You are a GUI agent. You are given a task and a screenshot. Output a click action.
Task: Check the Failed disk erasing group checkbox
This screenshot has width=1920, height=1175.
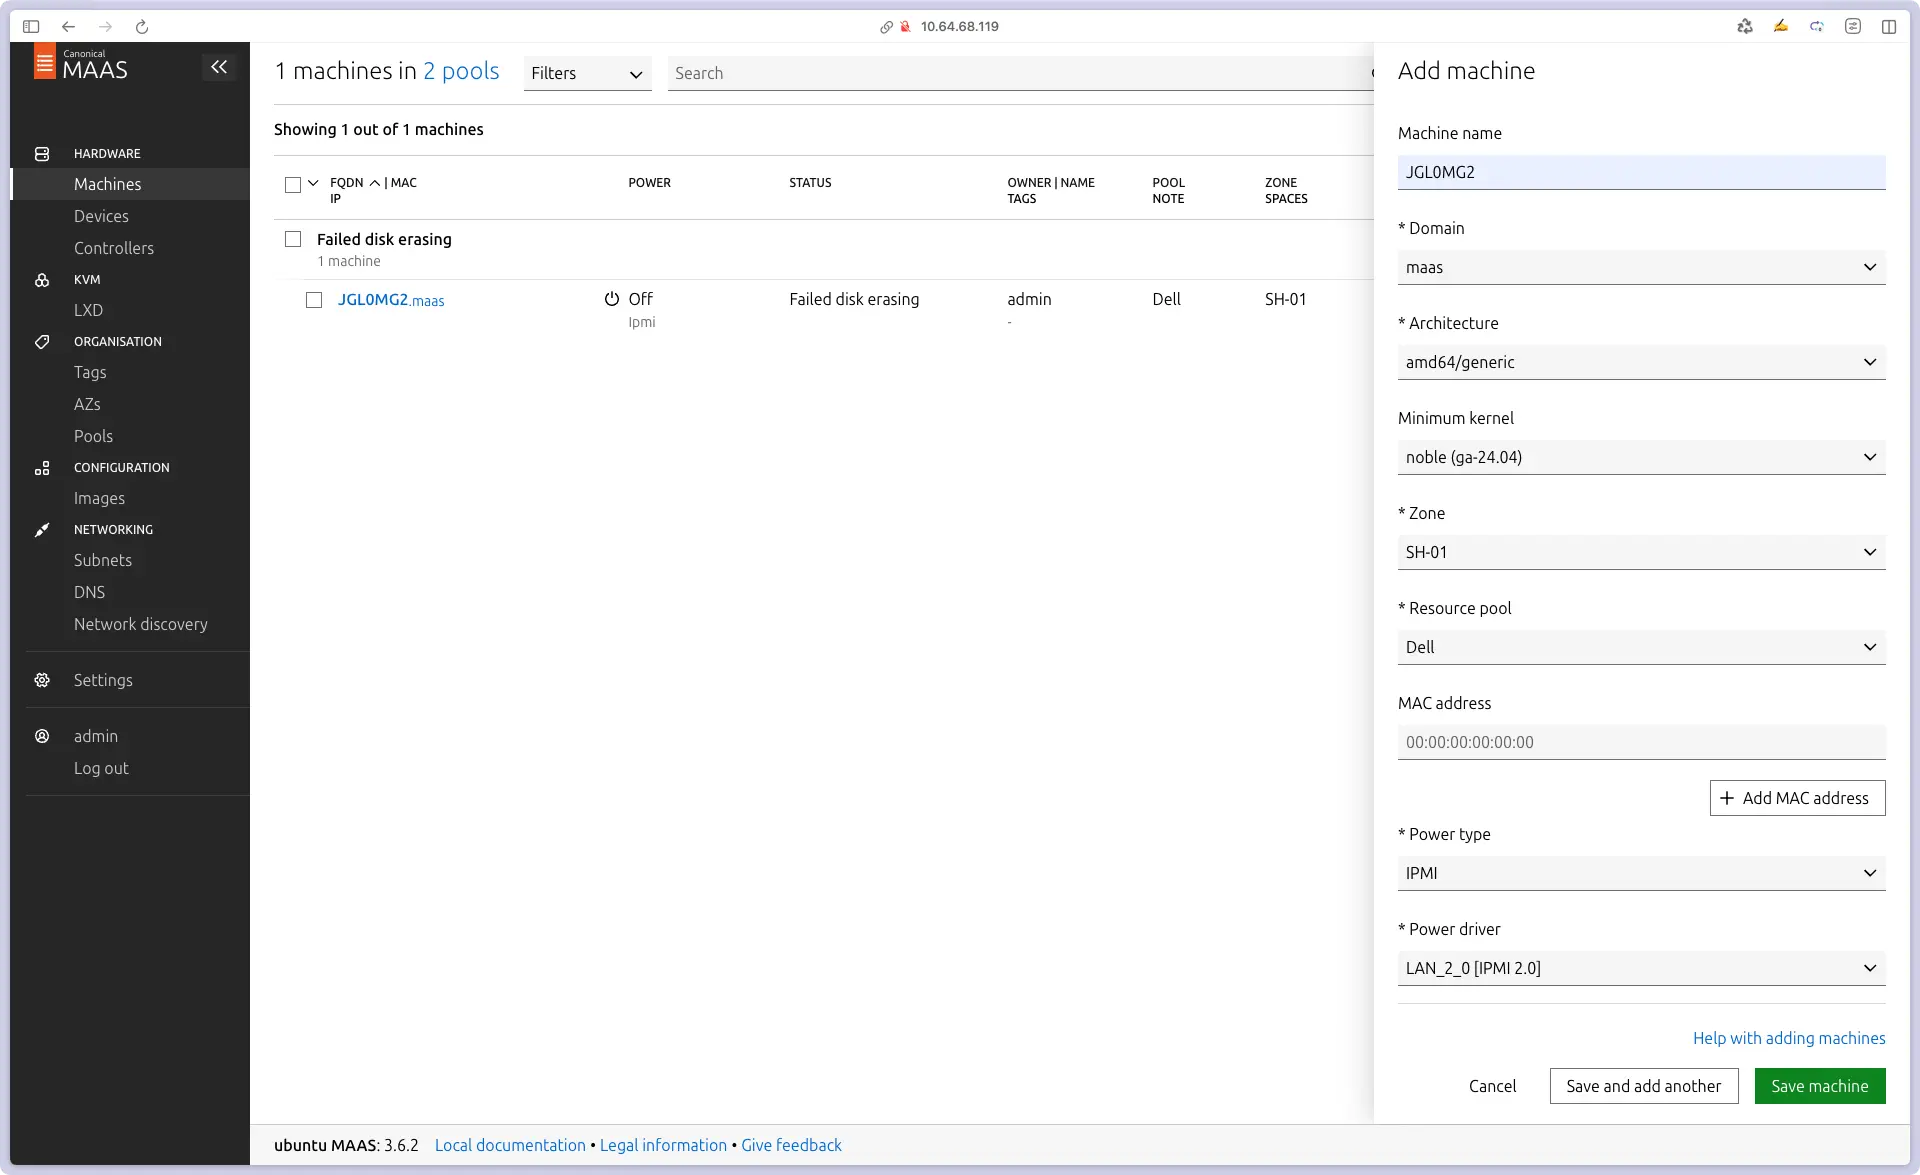click(x=293, y=239)
